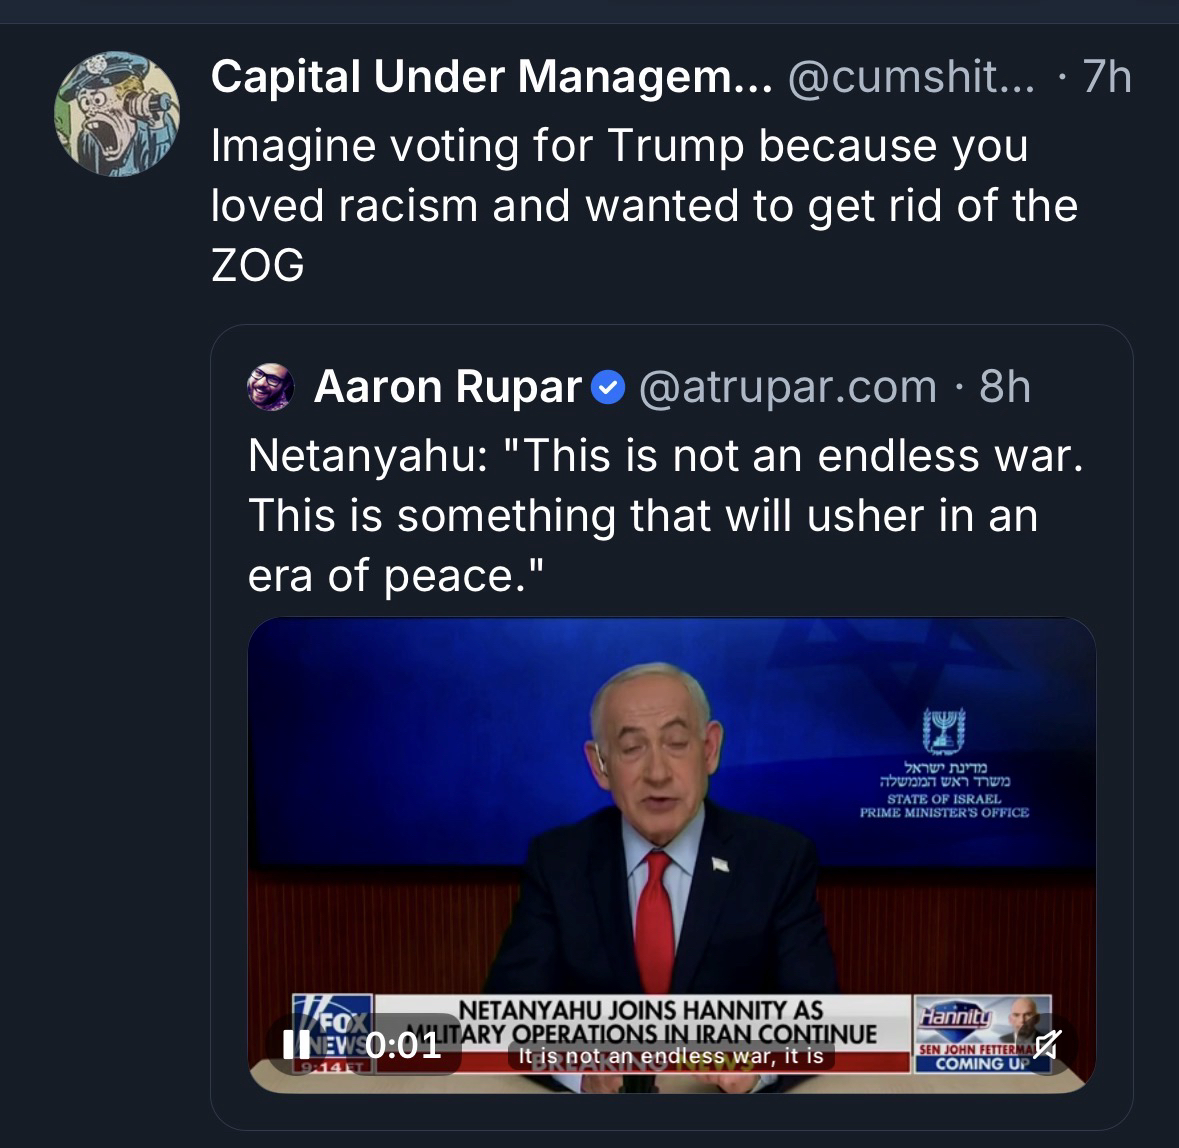Click the Fox News logo in the video
The width and height of the screenshot is (1179, 1148).
pos(333,1020)
